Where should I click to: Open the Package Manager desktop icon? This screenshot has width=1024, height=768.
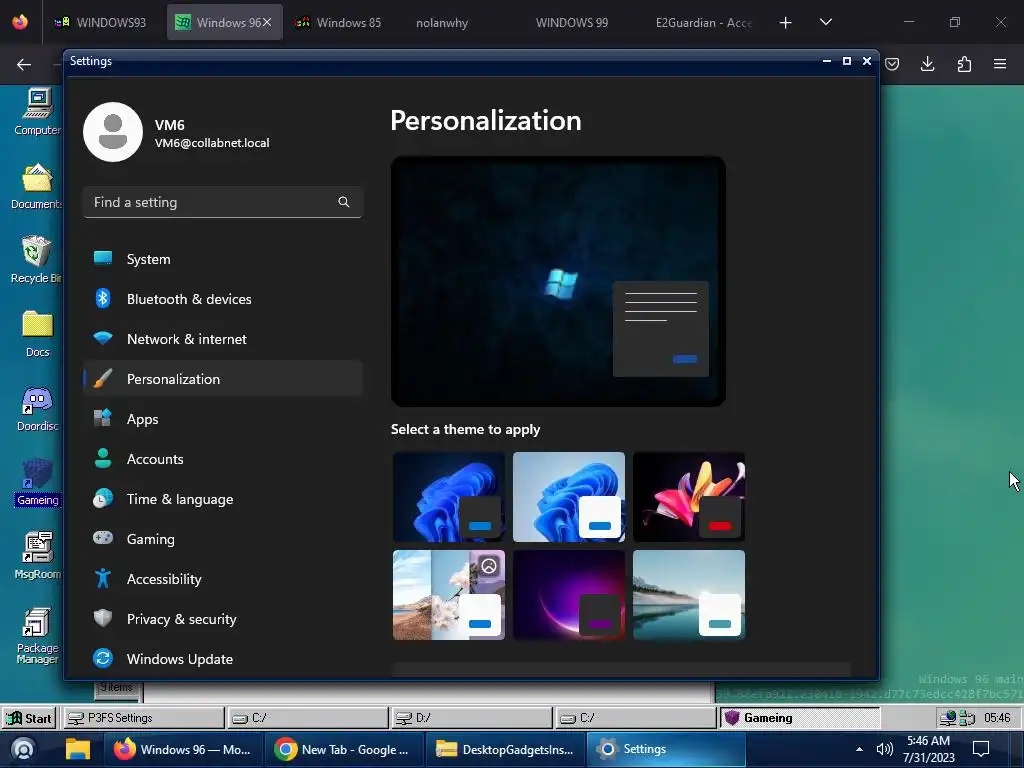click(37, 635)
